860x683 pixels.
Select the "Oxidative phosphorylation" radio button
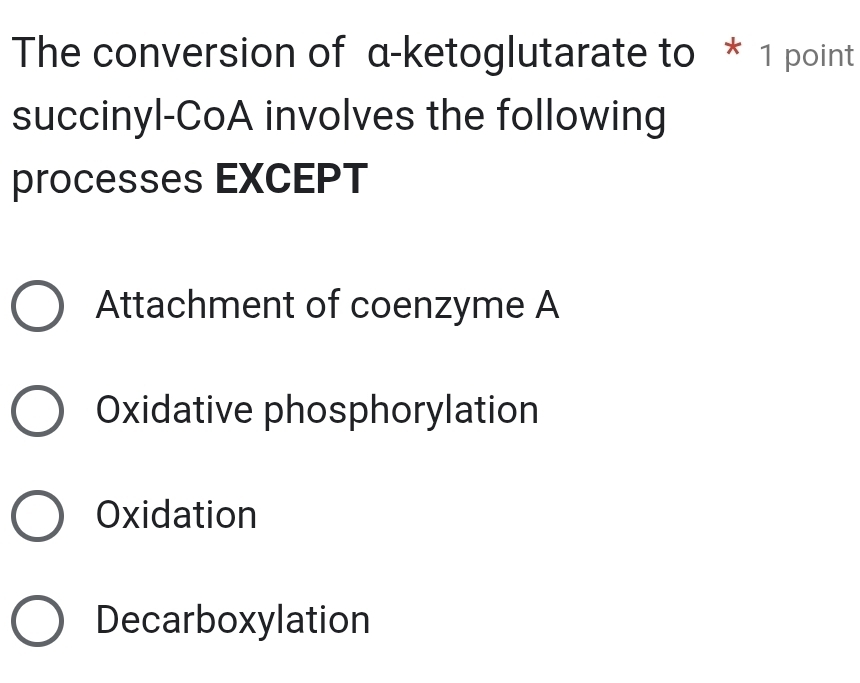pos(37,411)
